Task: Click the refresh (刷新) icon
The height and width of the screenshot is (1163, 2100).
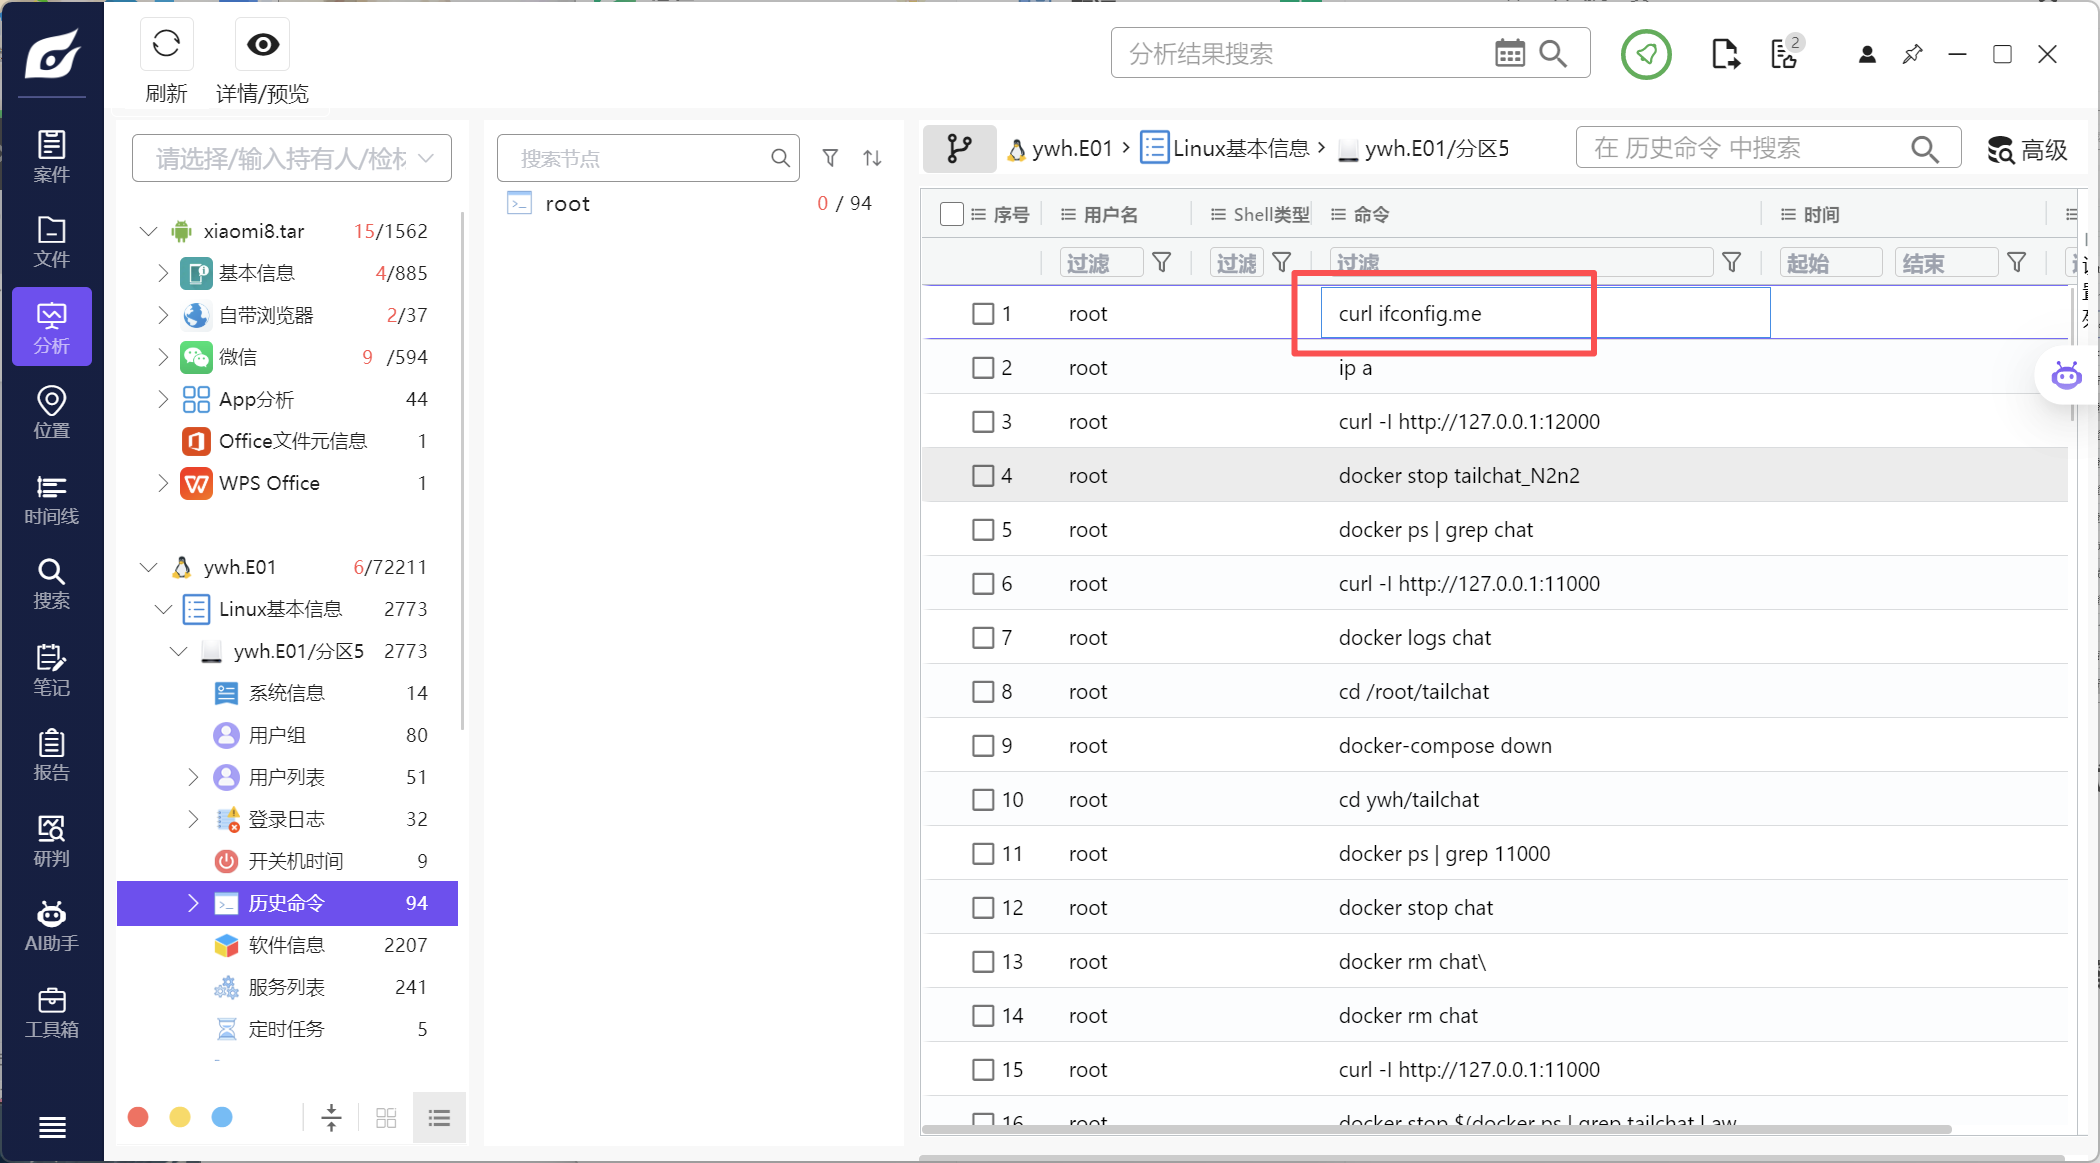Action: coord(166,44)
